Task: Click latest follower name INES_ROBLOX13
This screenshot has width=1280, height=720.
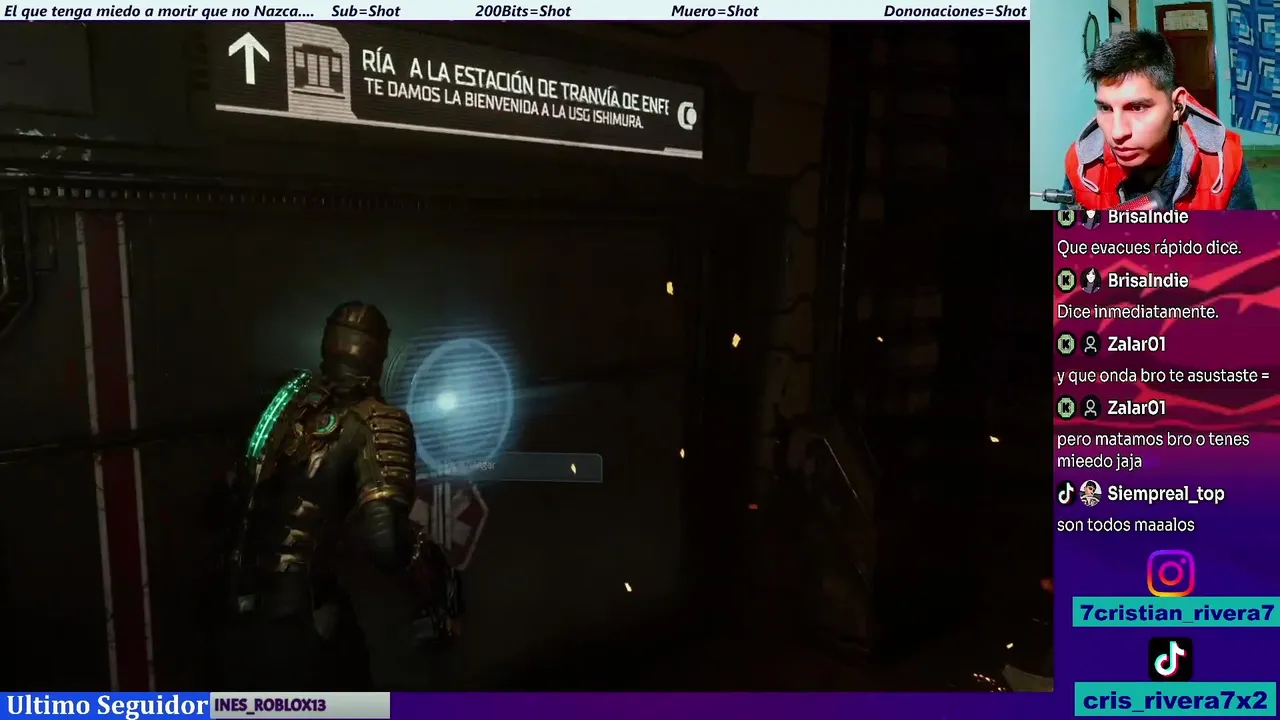Action: click(x=270, y=706)
